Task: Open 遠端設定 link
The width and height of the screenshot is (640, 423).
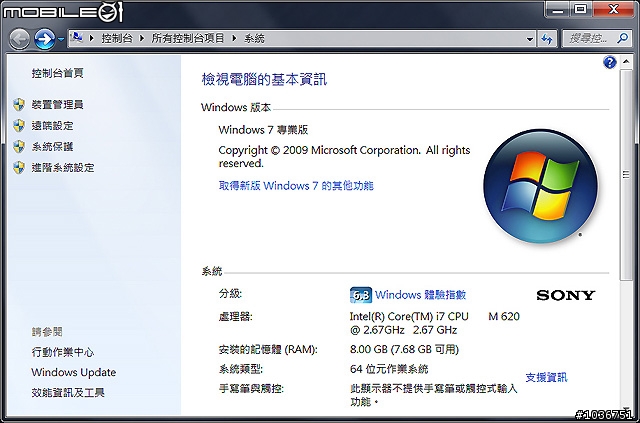Action: (52, 125)
